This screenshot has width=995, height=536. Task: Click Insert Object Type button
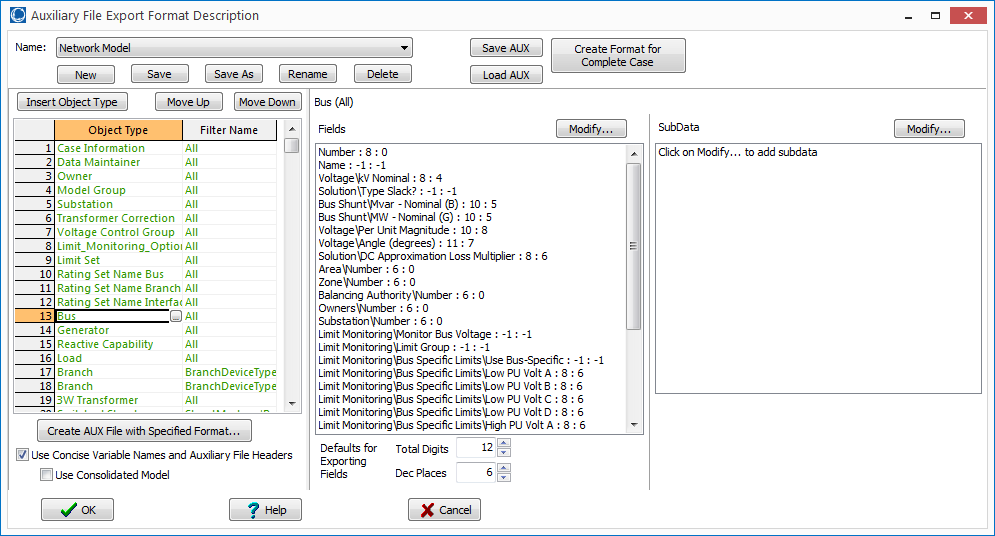[72, 102]
